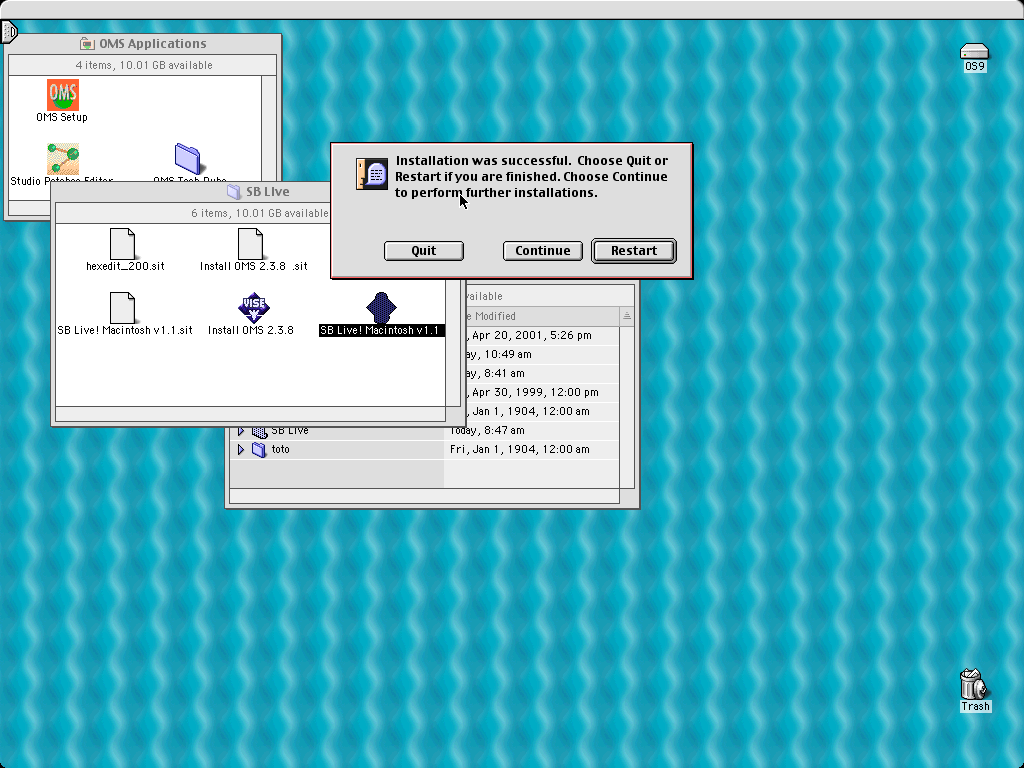Select Install OMS 2.3.8 .sit archive icon

[250, 244]
